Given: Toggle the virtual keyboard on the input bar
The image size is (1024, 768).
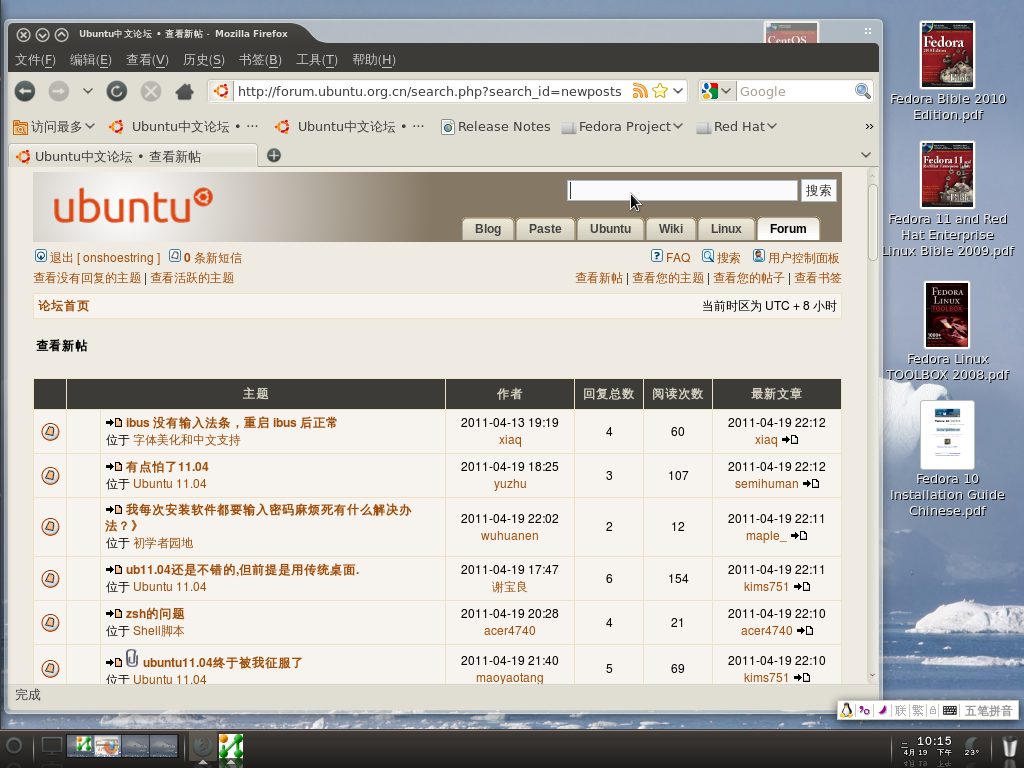Looking at the screenshot, I should (x=950, y=711).
